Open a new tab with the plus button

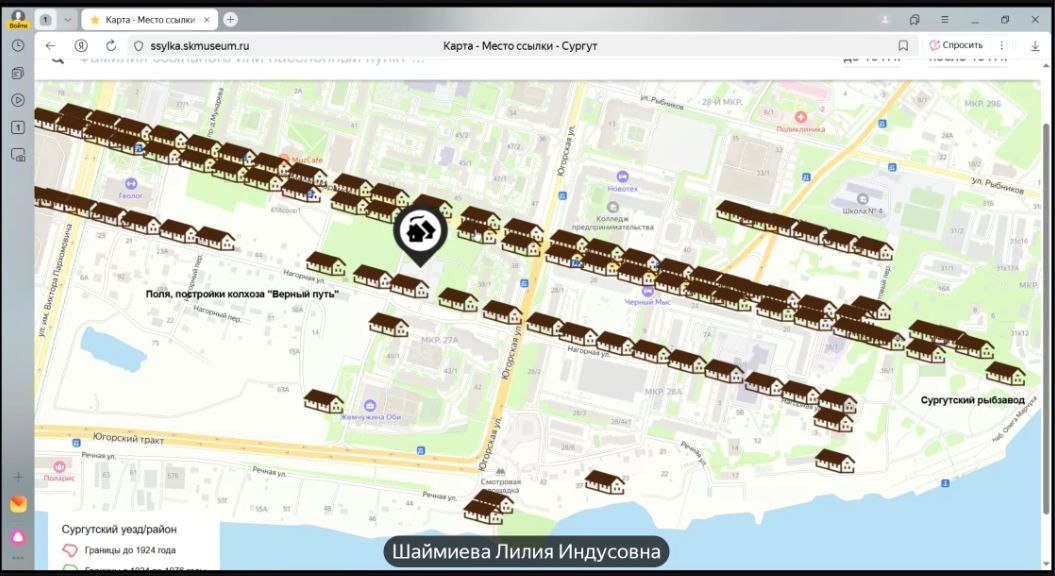pyautogui.click(x=230, y=19)
